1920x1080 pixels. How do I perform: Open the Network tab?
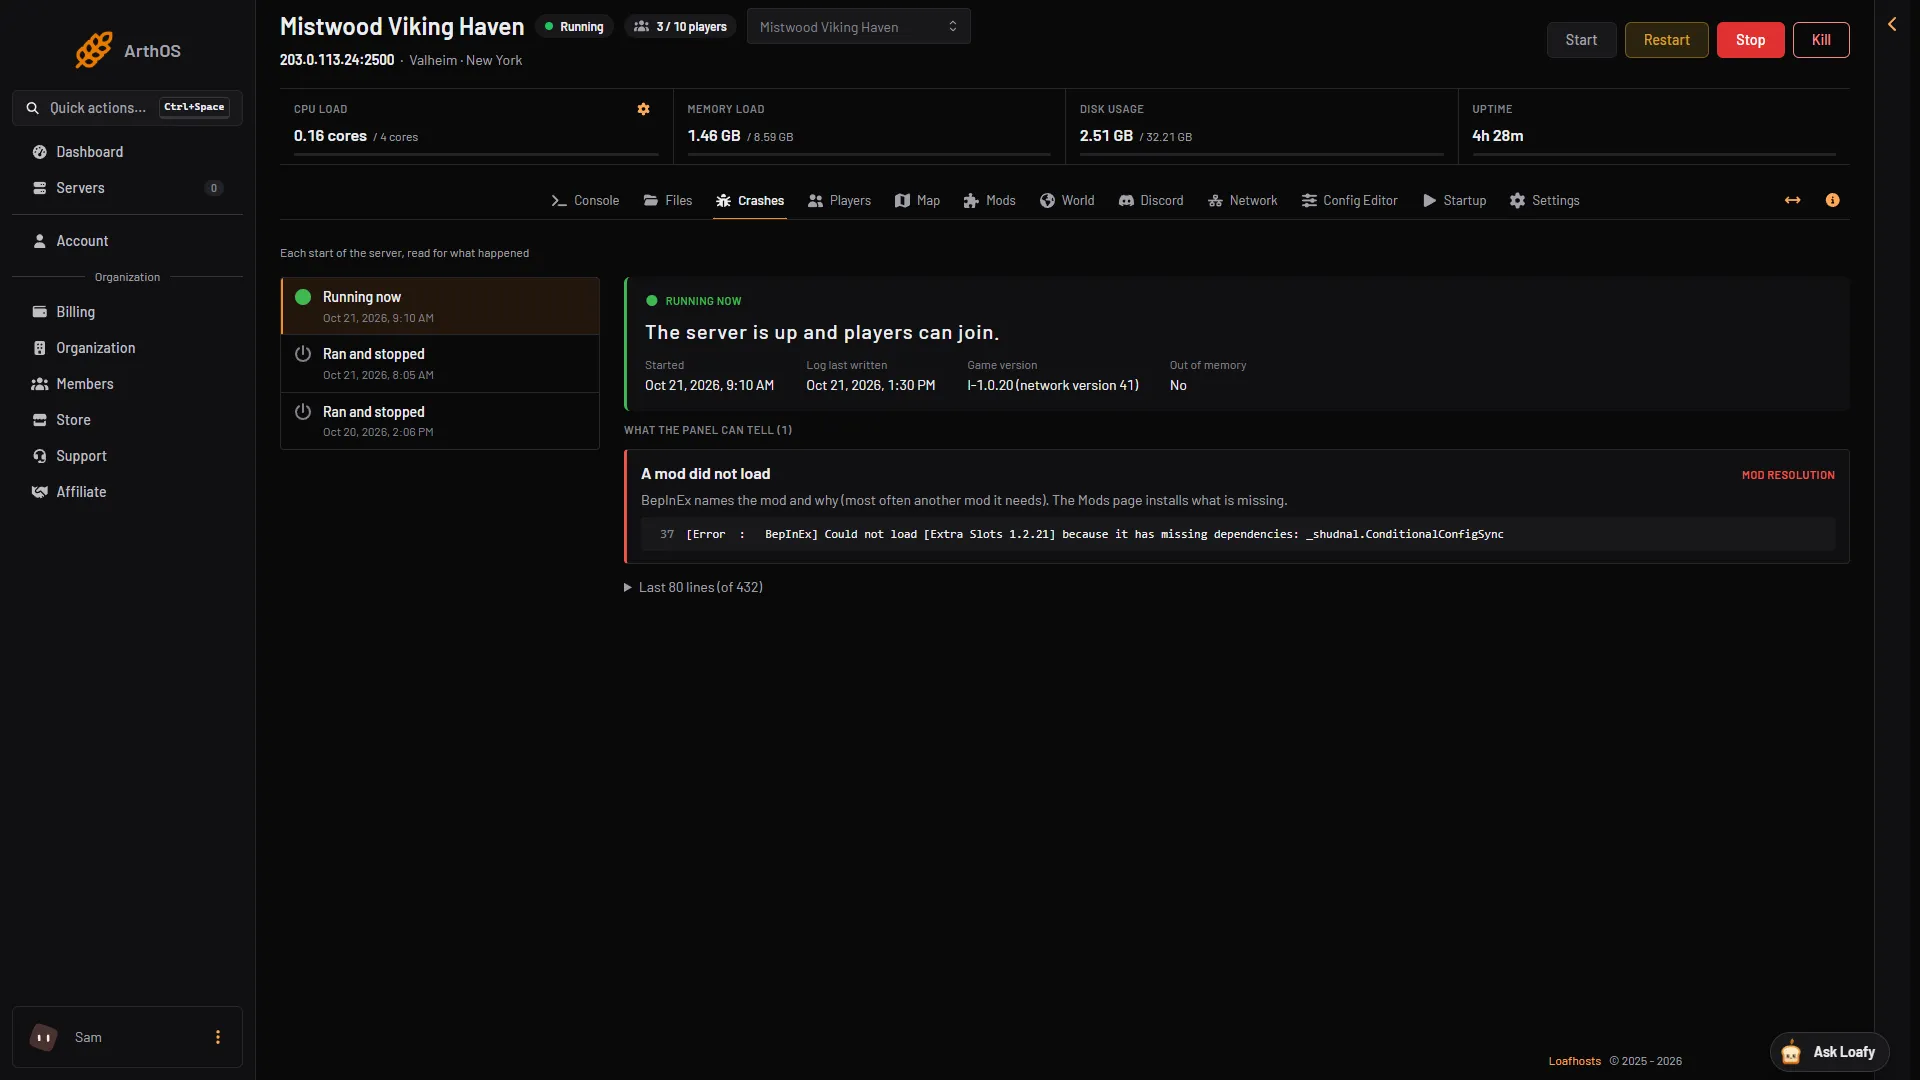click(1243, 200)
